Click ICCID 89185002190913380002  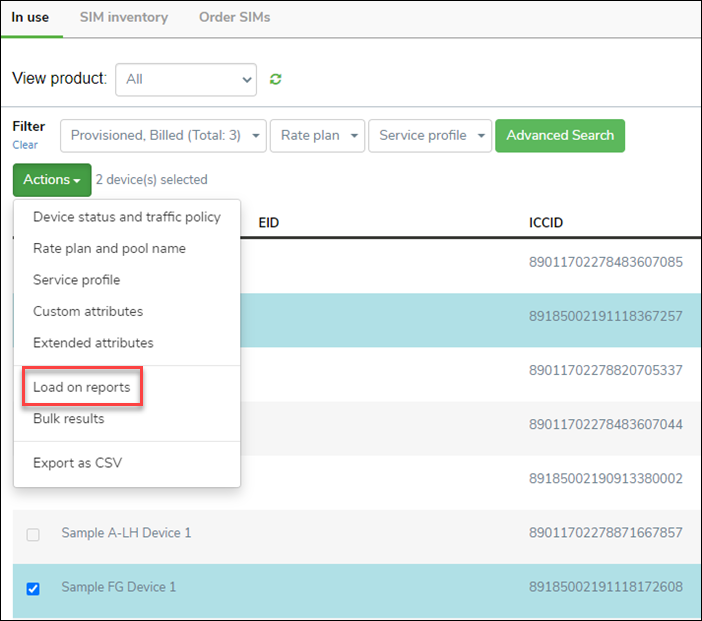pos(606,478)
